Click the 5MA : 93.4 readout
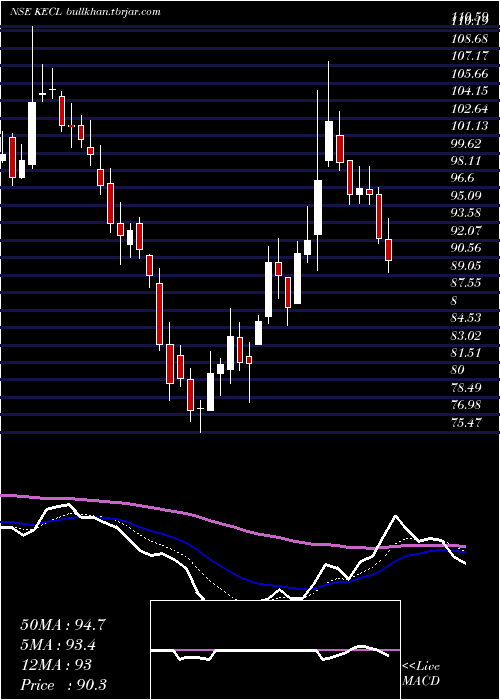 tap(58, 645)
